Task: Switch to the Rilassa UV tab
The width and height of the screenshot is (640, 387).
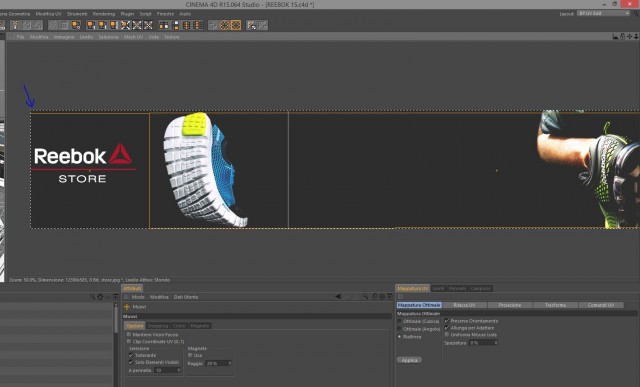Action: point(464,305)
